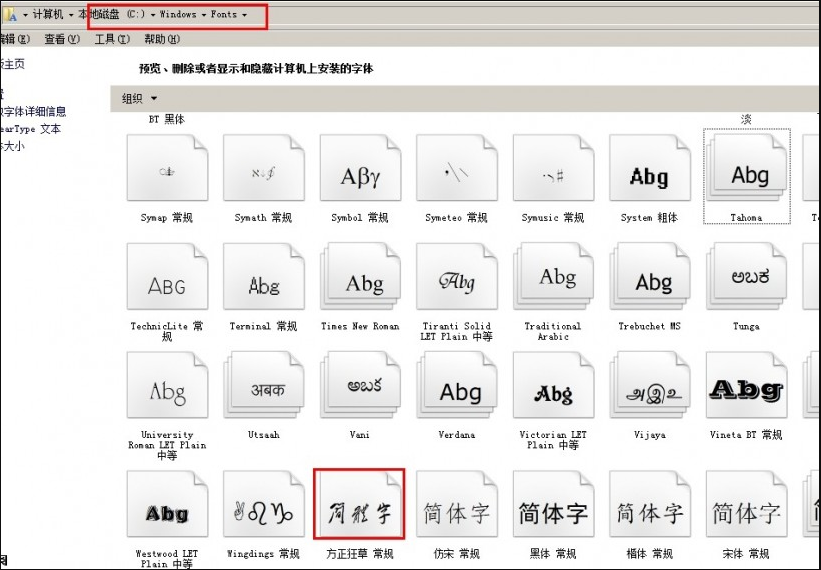This screenshot has width=821, height=570.
Task: Open the 工具(T) menu
Action: click(112, 39)
